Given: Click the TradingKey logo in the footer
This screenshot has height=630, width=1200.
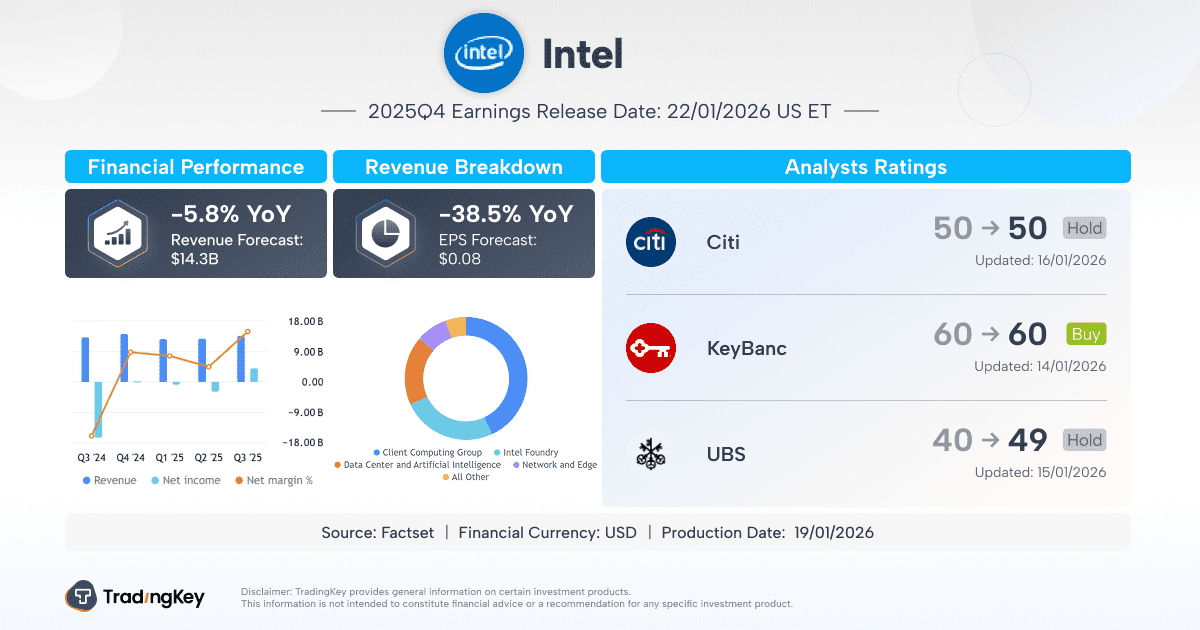Looking at the screenshot, I should tap(136, 597).
